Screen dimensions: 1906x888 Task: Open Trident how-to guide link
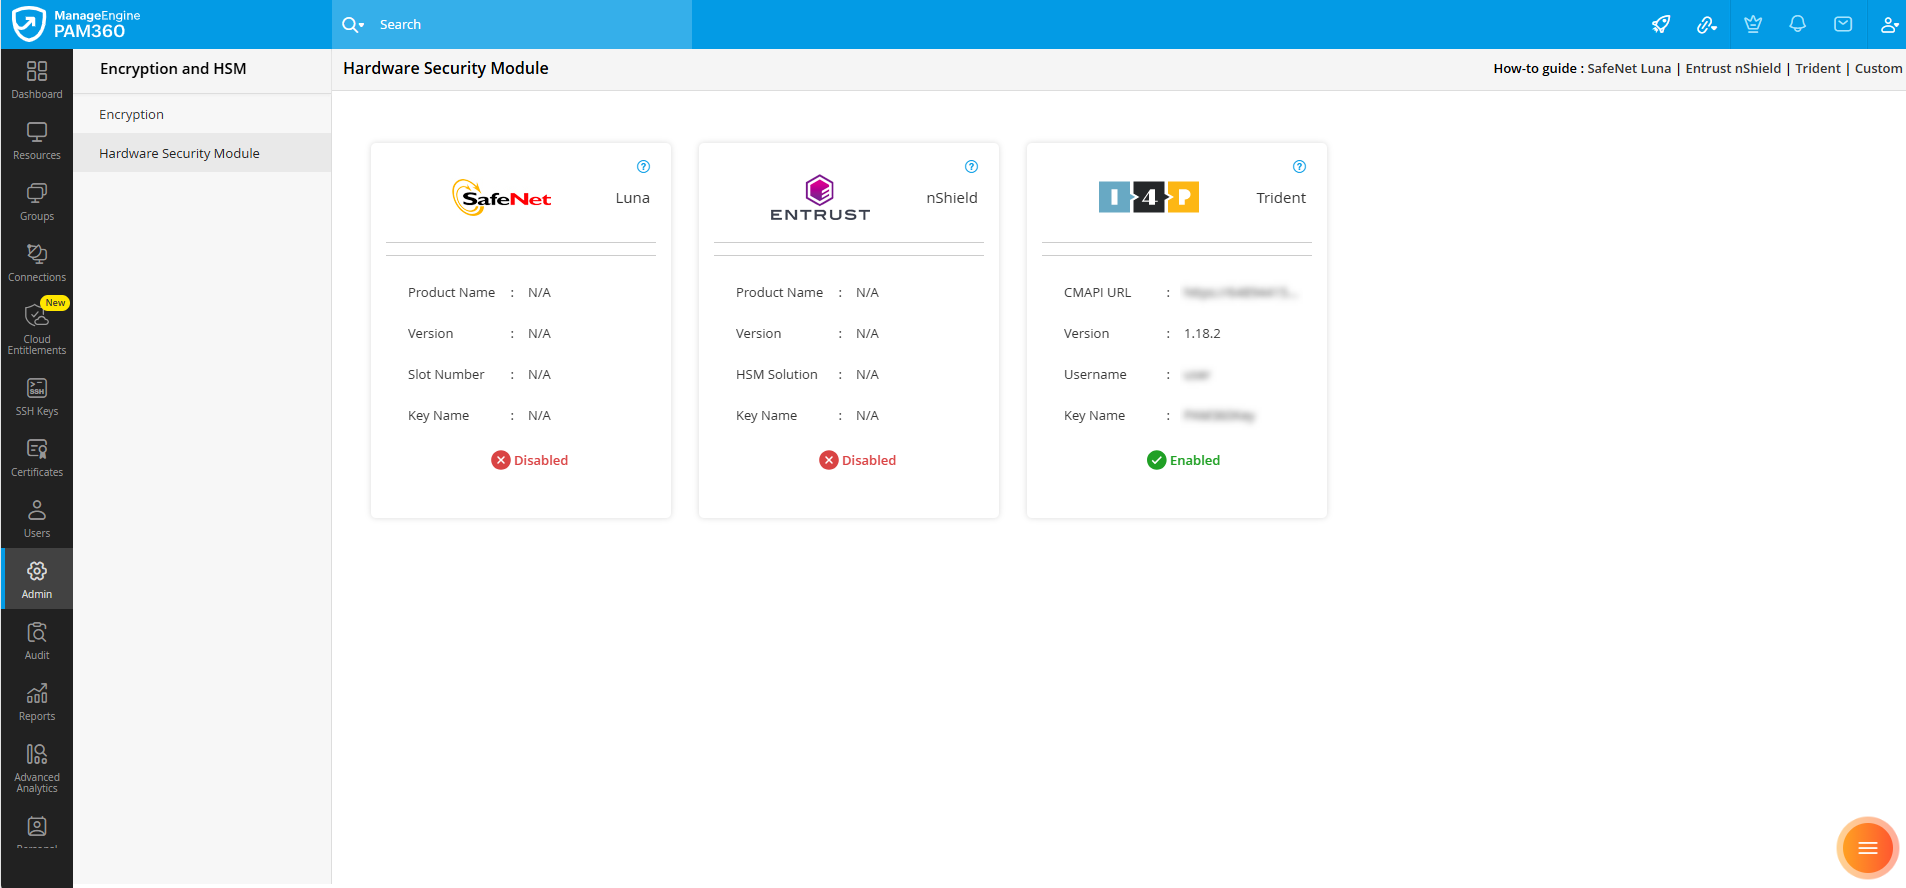(1818, 69)
